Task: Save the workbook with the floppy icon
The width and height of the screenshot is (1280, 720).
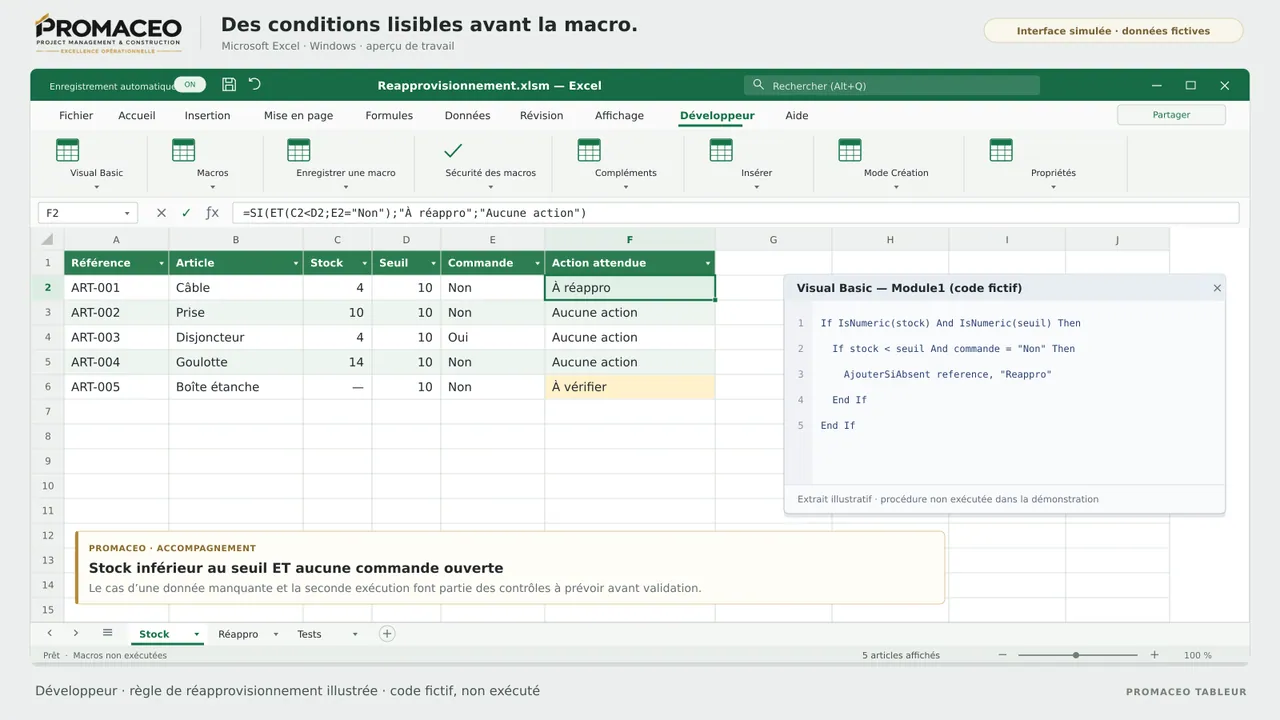Action: click(x=229, y=85)
